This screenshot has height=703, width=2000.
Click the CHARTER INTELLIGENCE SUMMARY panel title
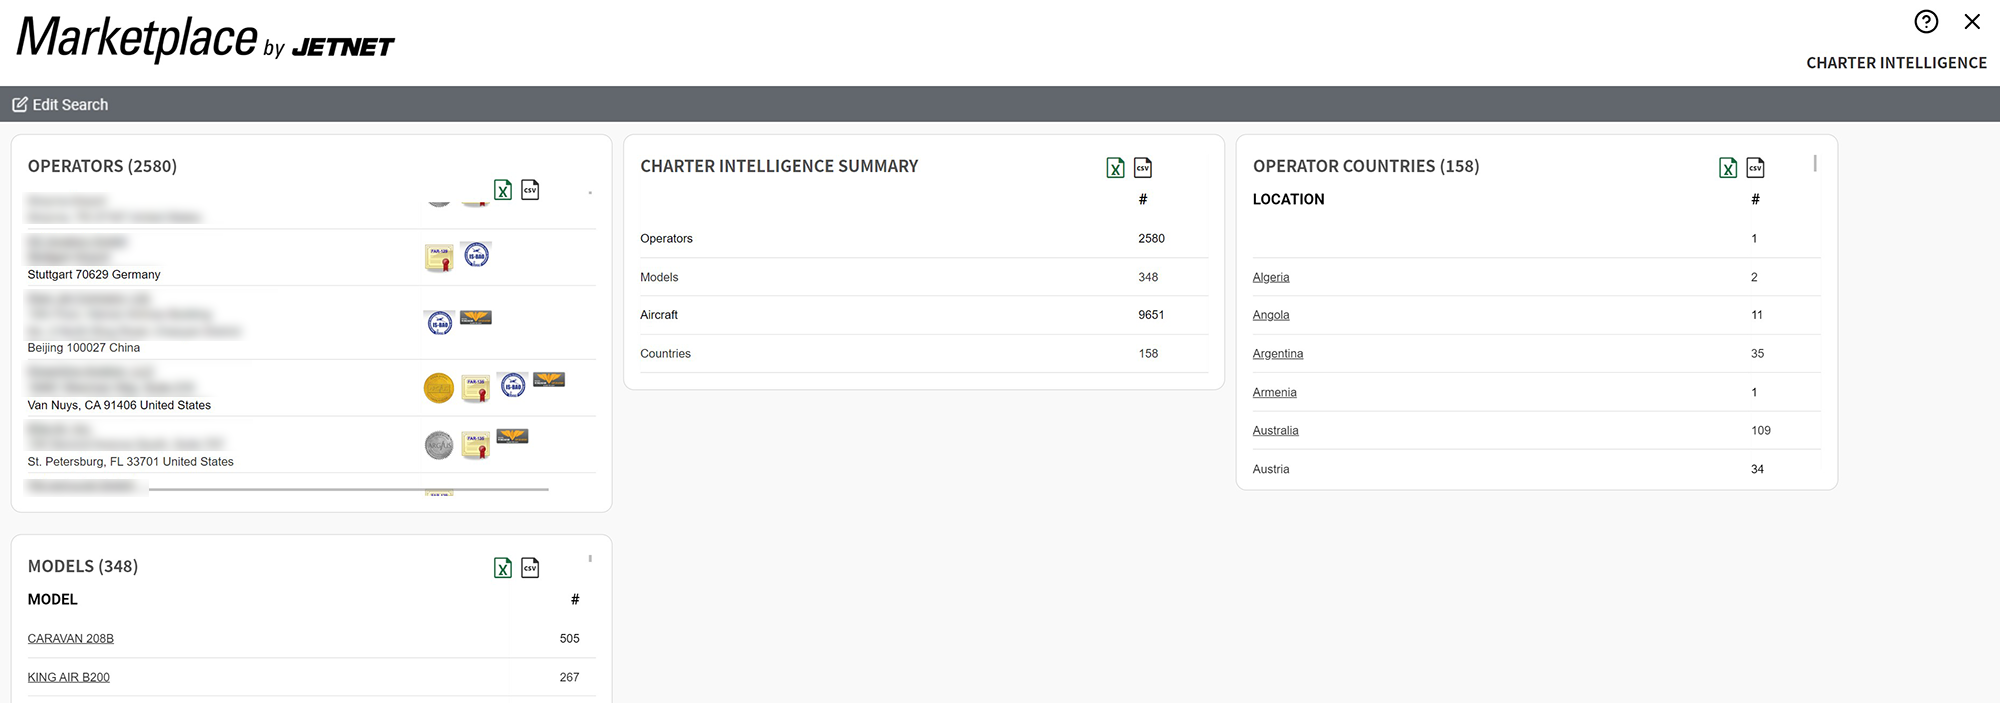(x=779, y=167)
